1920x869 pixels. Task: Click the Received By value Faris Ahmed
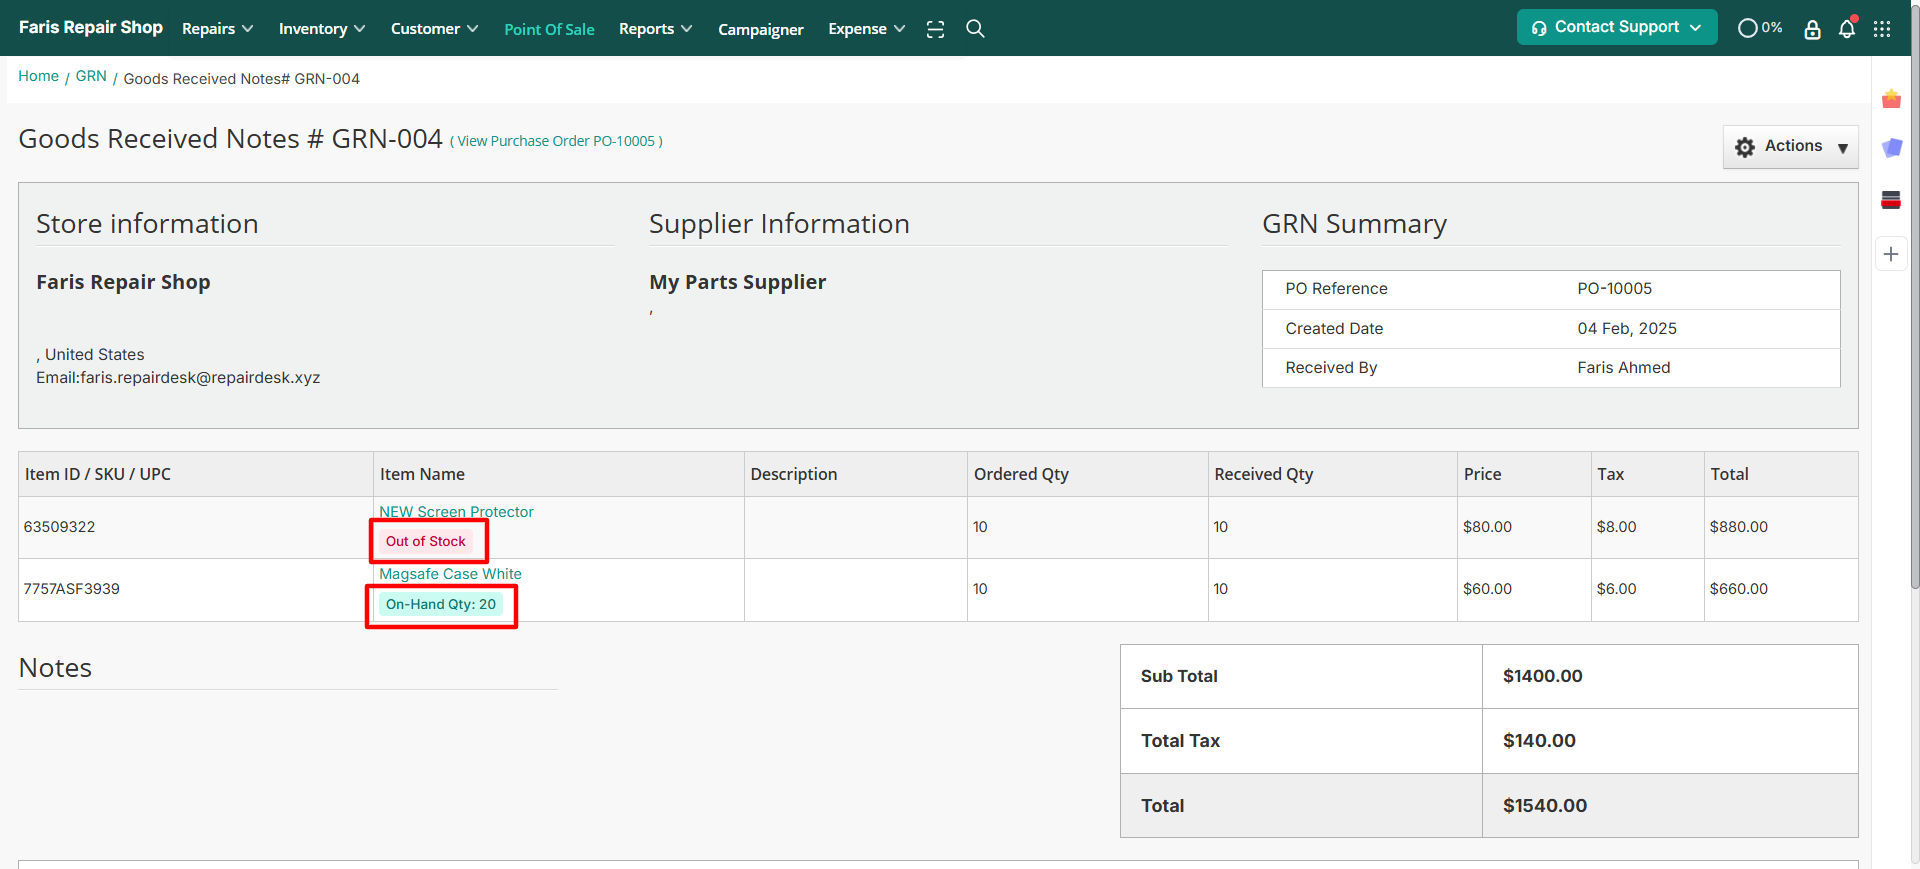coord(1624,368)
